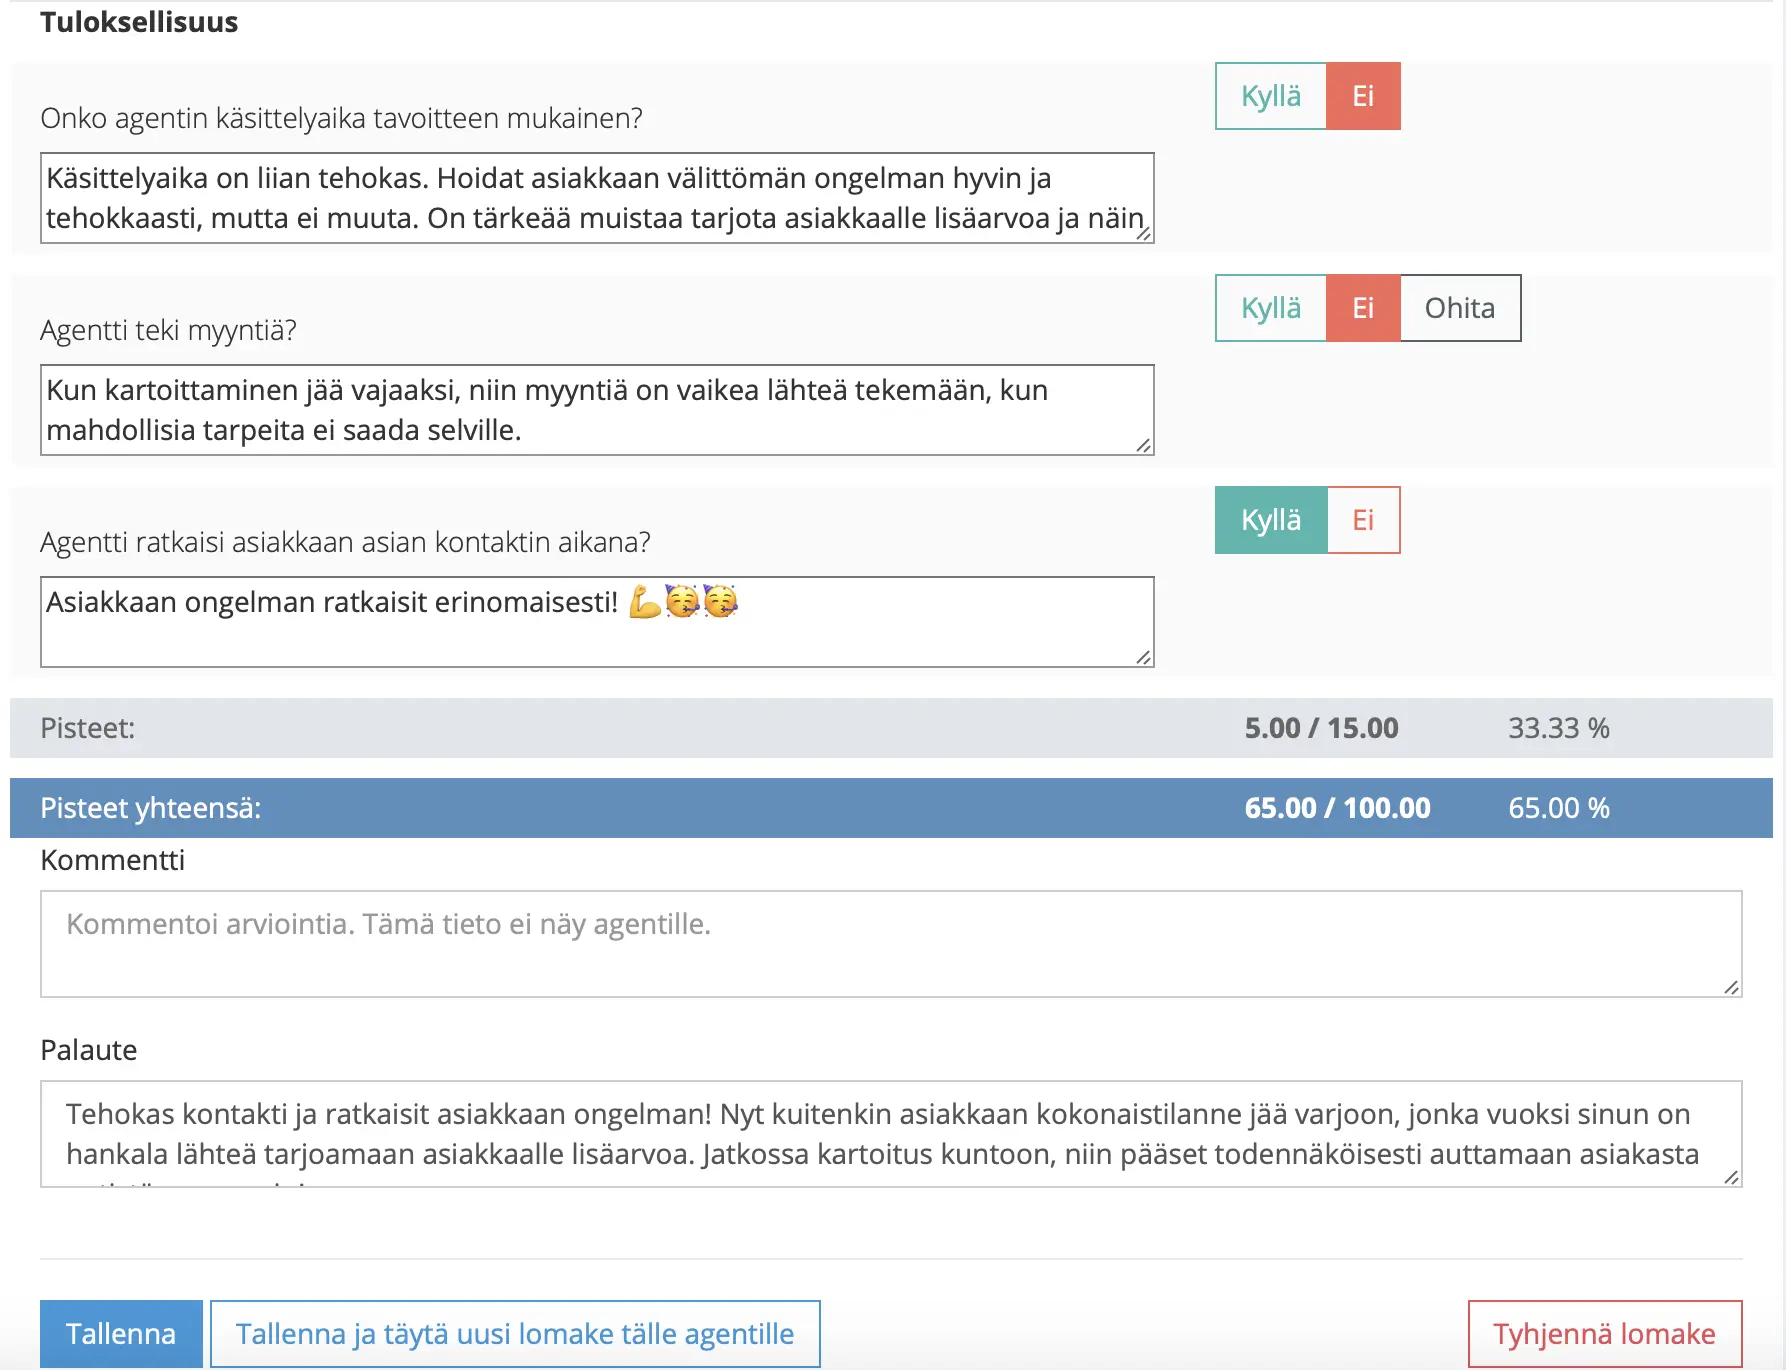Click 'Tallenna ja täytä uusi lomake'
Viewport: 1786px width, 1370px height.
[x=514, y=1333]
